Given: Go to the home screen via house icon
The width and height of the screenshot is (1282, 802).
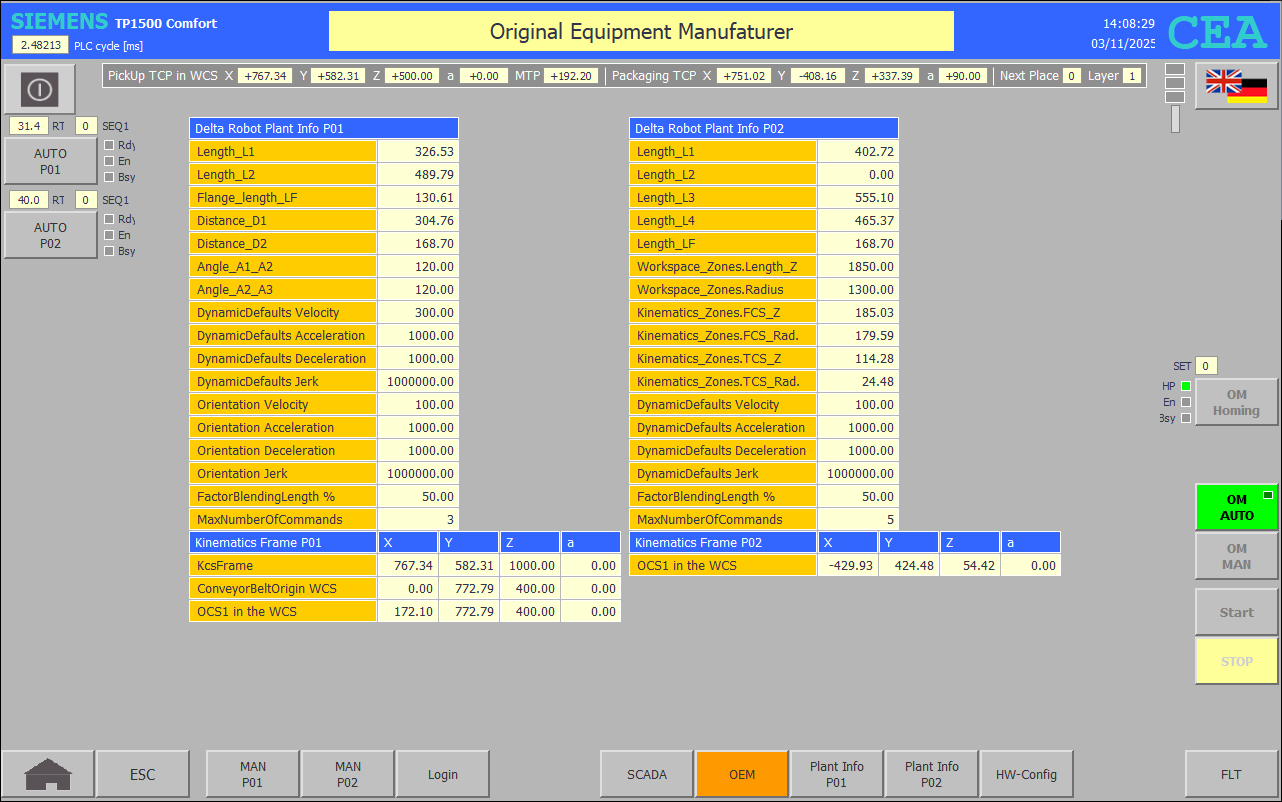Looking at the screenshot, I should [x=48, y=774].
